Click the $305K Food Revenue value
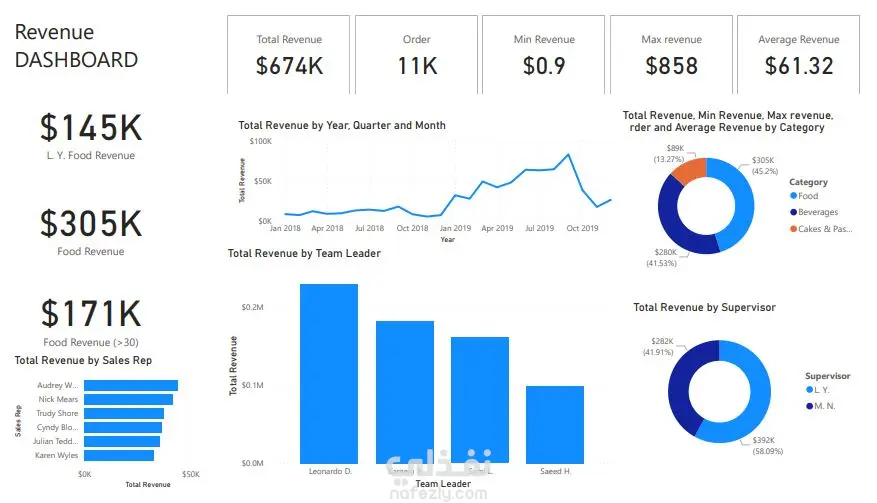This screenshot has width=877, height=503. 91,223
